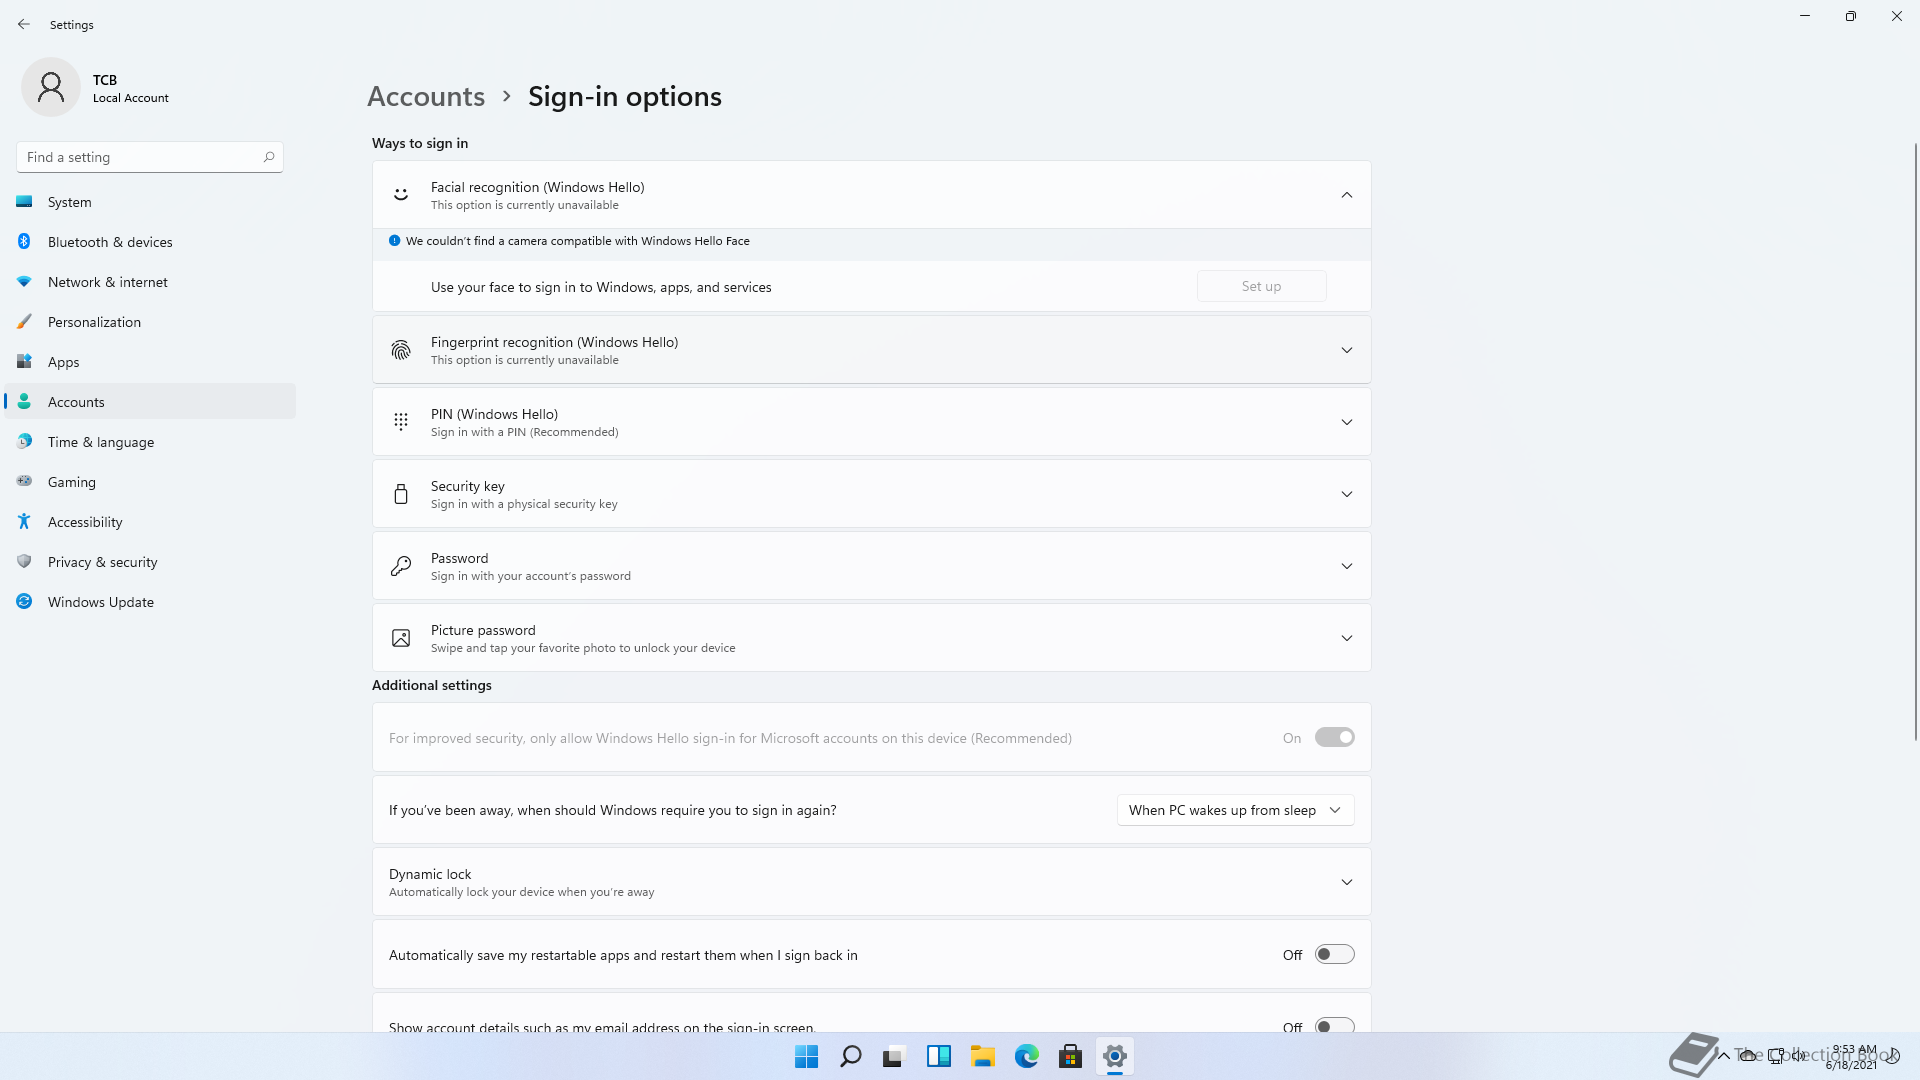Expand the Password section
This screenshot has height=1080, width=1920.
tap(1347, 566)
